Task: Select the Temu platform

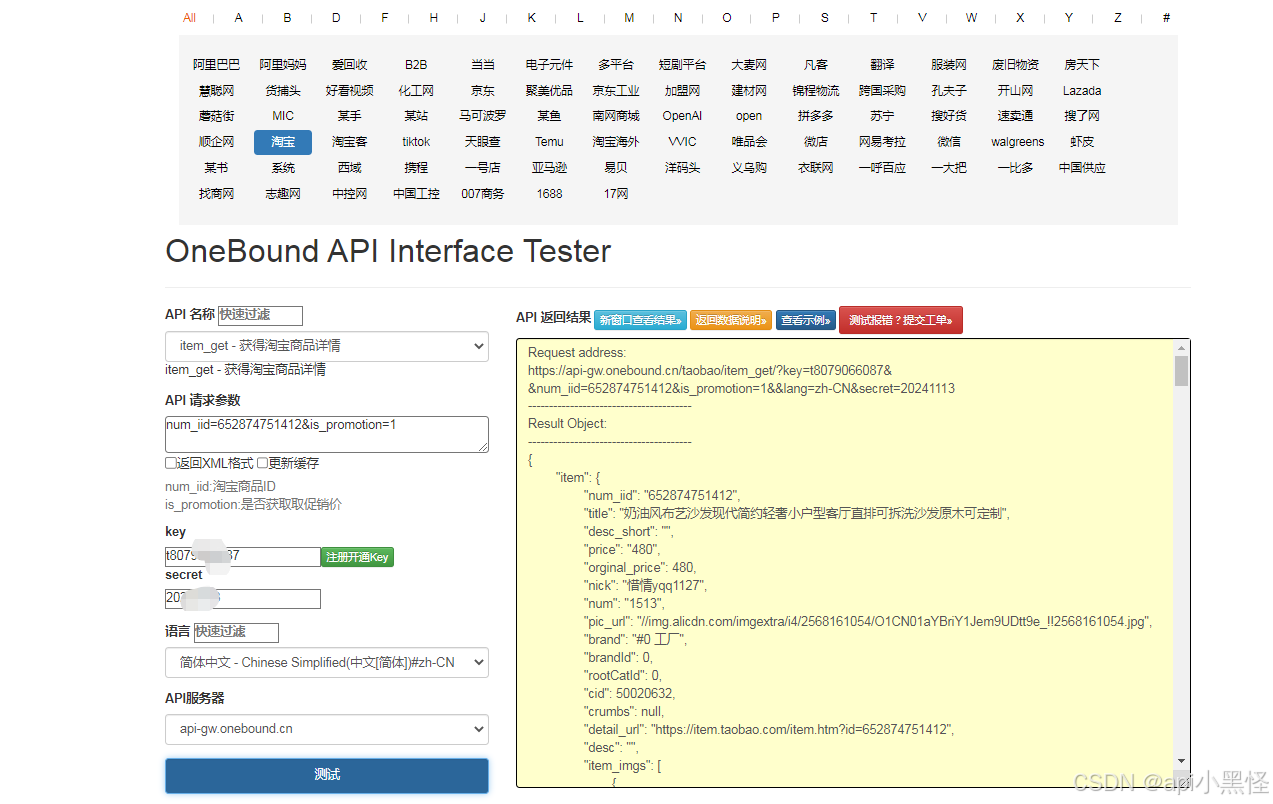Action: click(549, 142)
